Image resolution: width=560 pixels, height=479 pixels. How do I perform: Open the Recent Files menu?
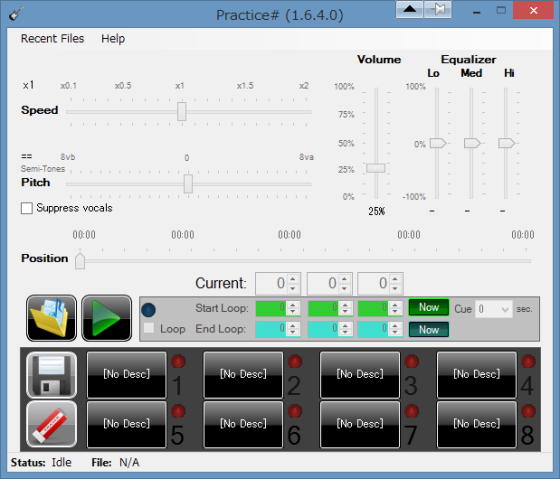tap(52, 39)
